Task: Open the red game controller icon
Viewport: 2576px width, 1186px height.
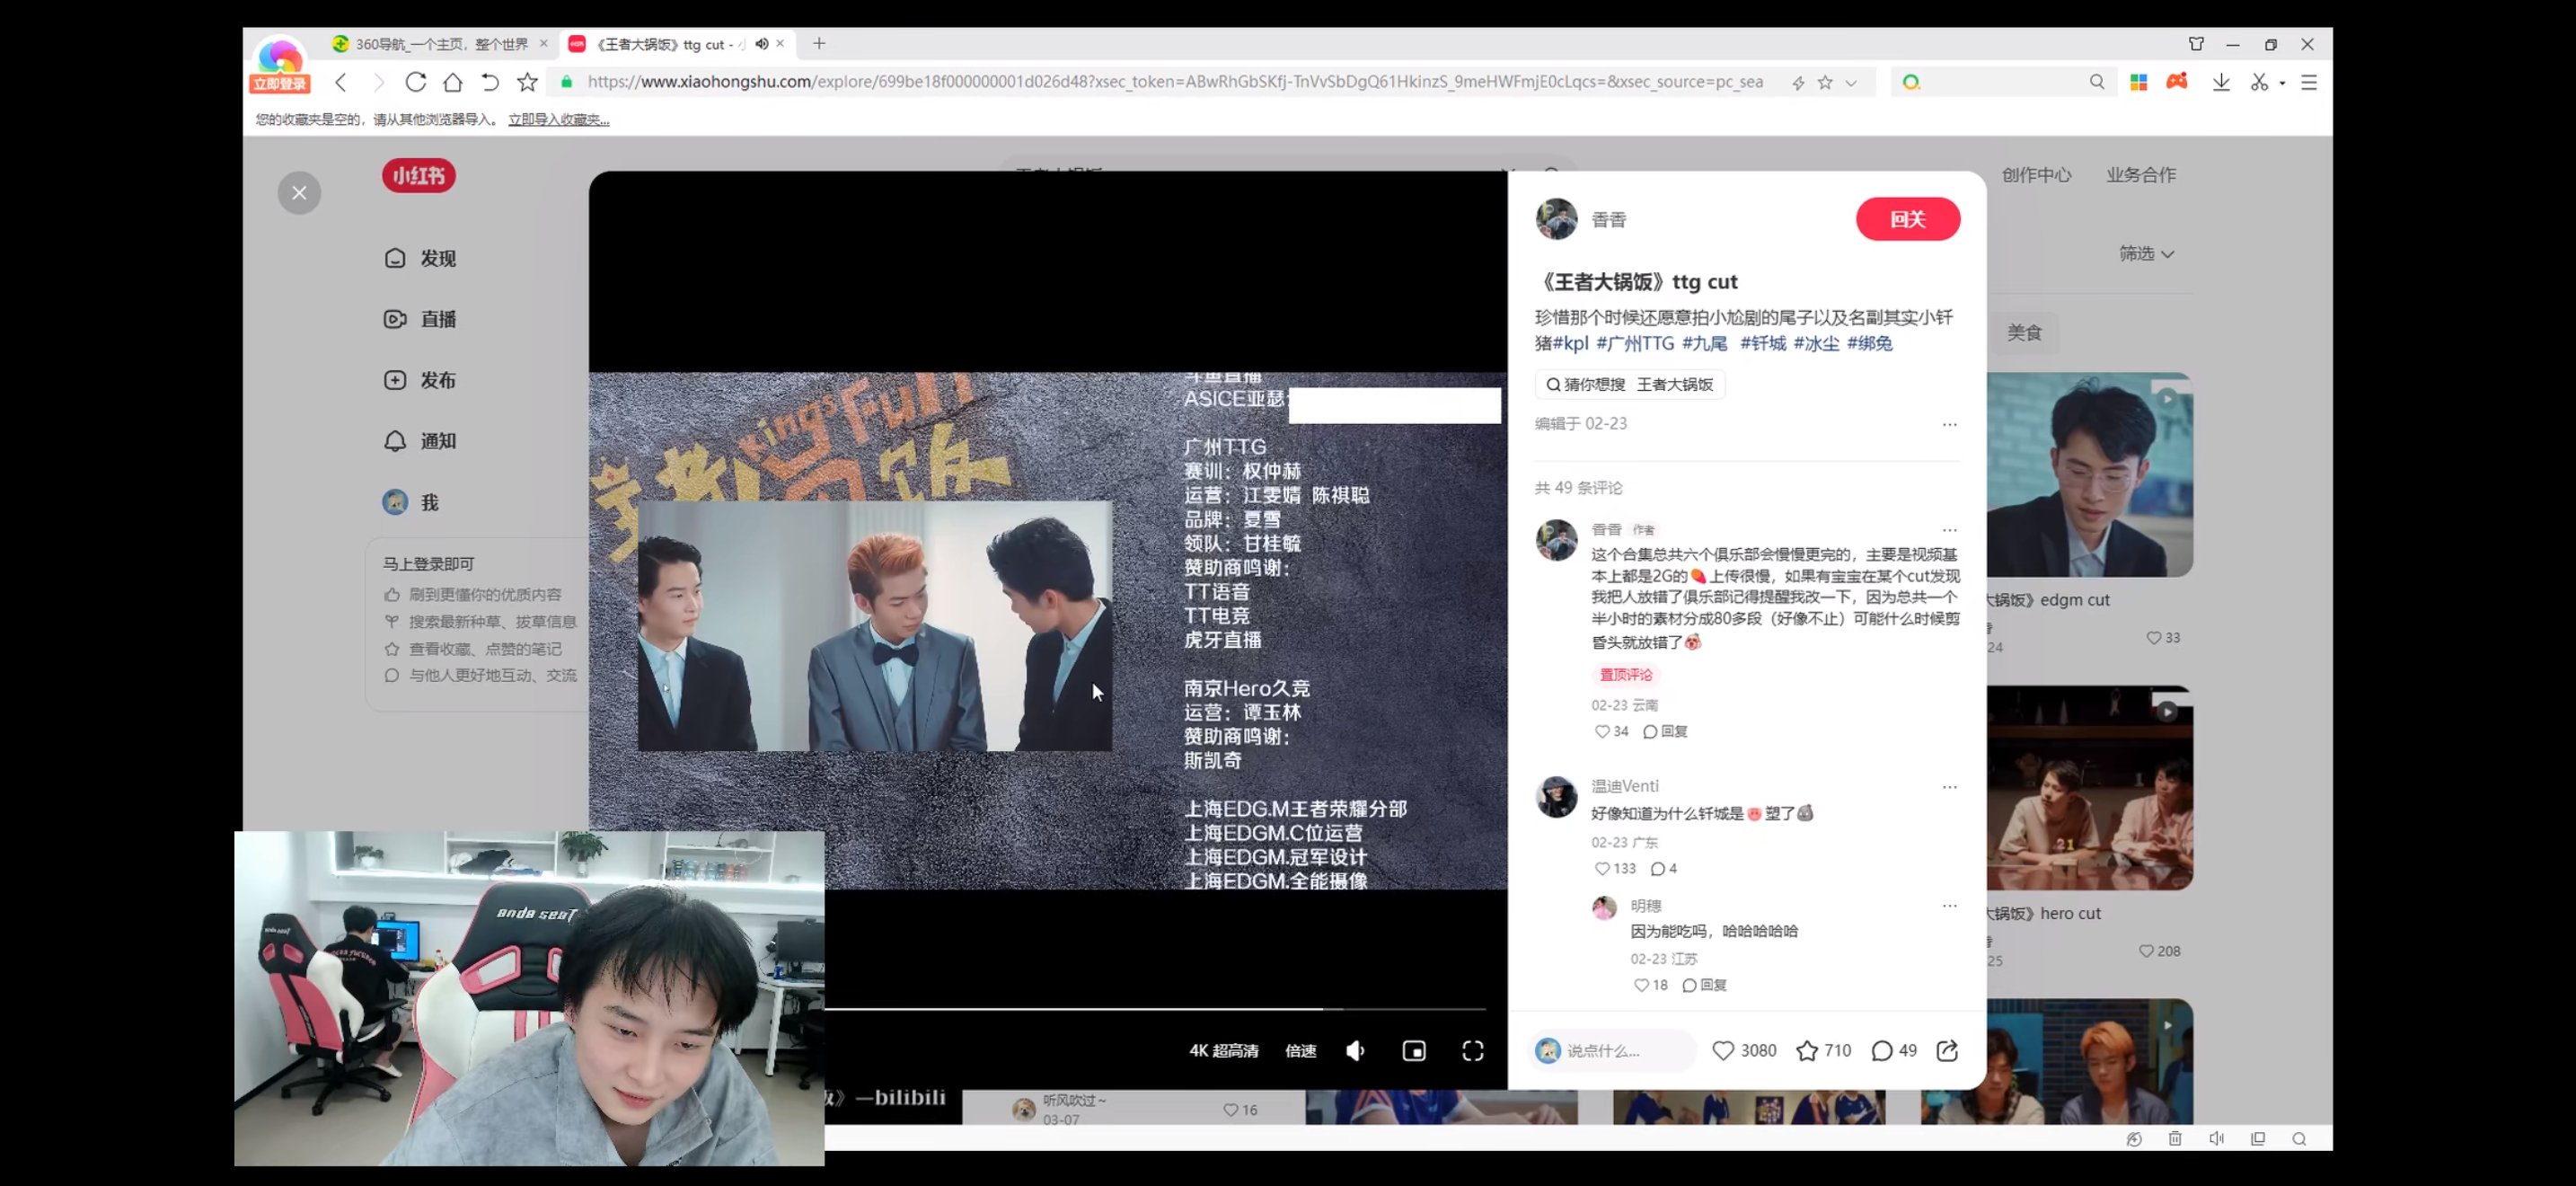Action: tap(2177, 81)
